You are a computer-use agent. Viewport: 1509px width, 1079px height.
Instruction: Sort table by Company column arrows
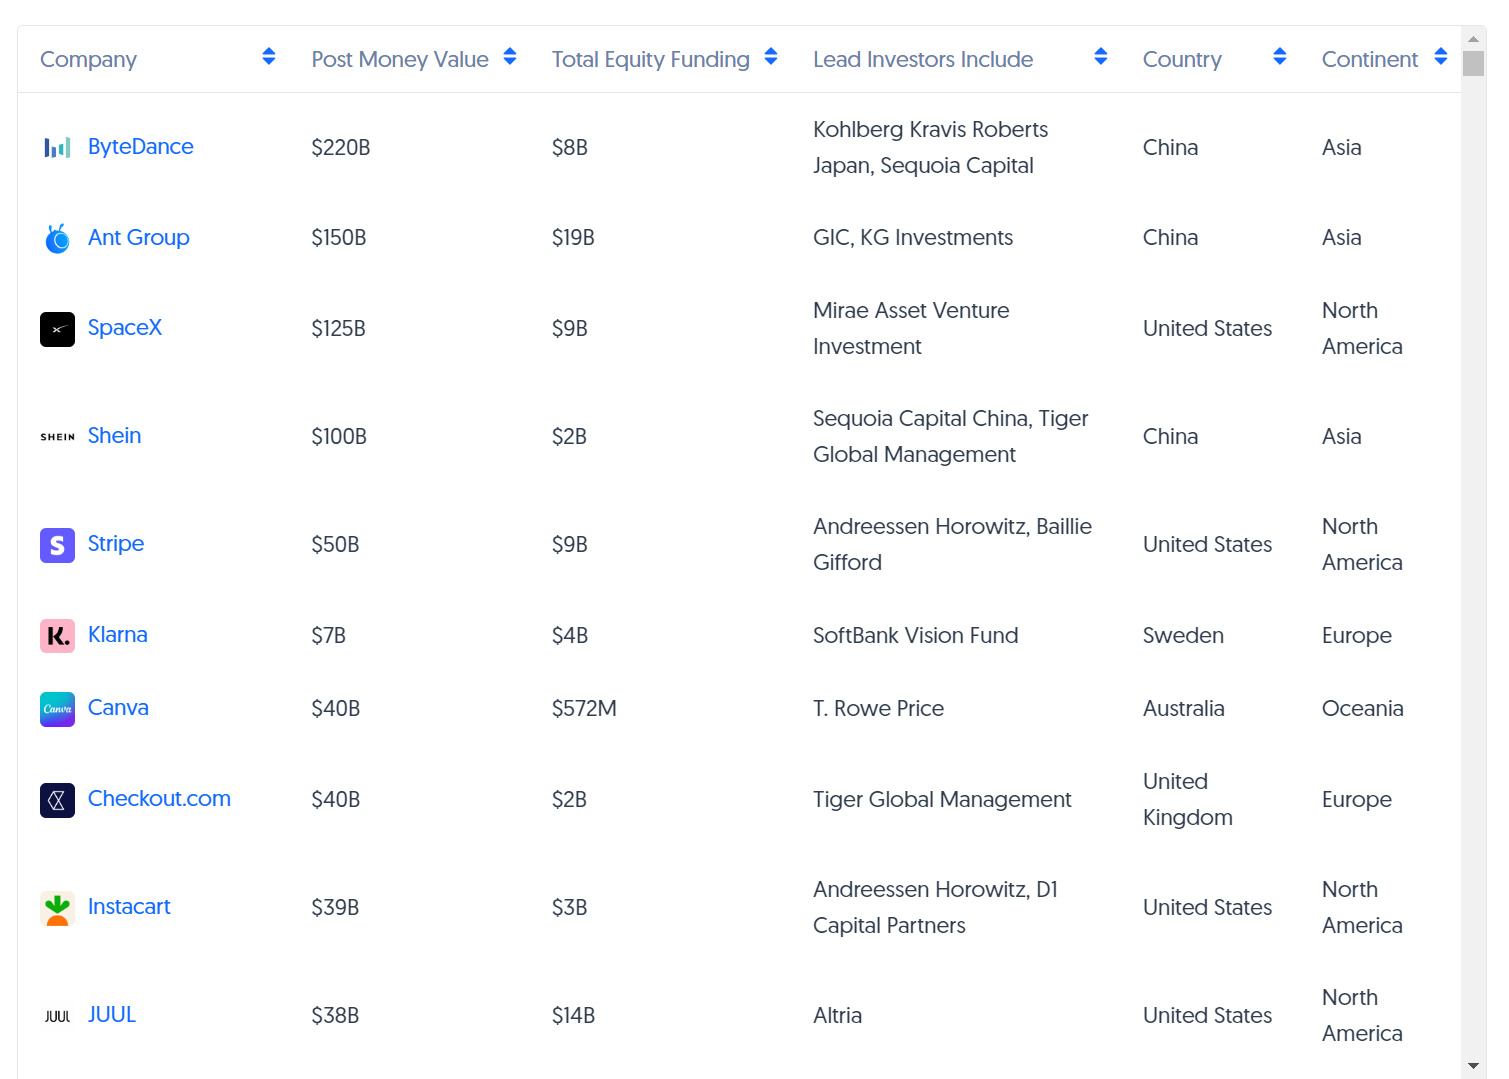click(269, 57)
